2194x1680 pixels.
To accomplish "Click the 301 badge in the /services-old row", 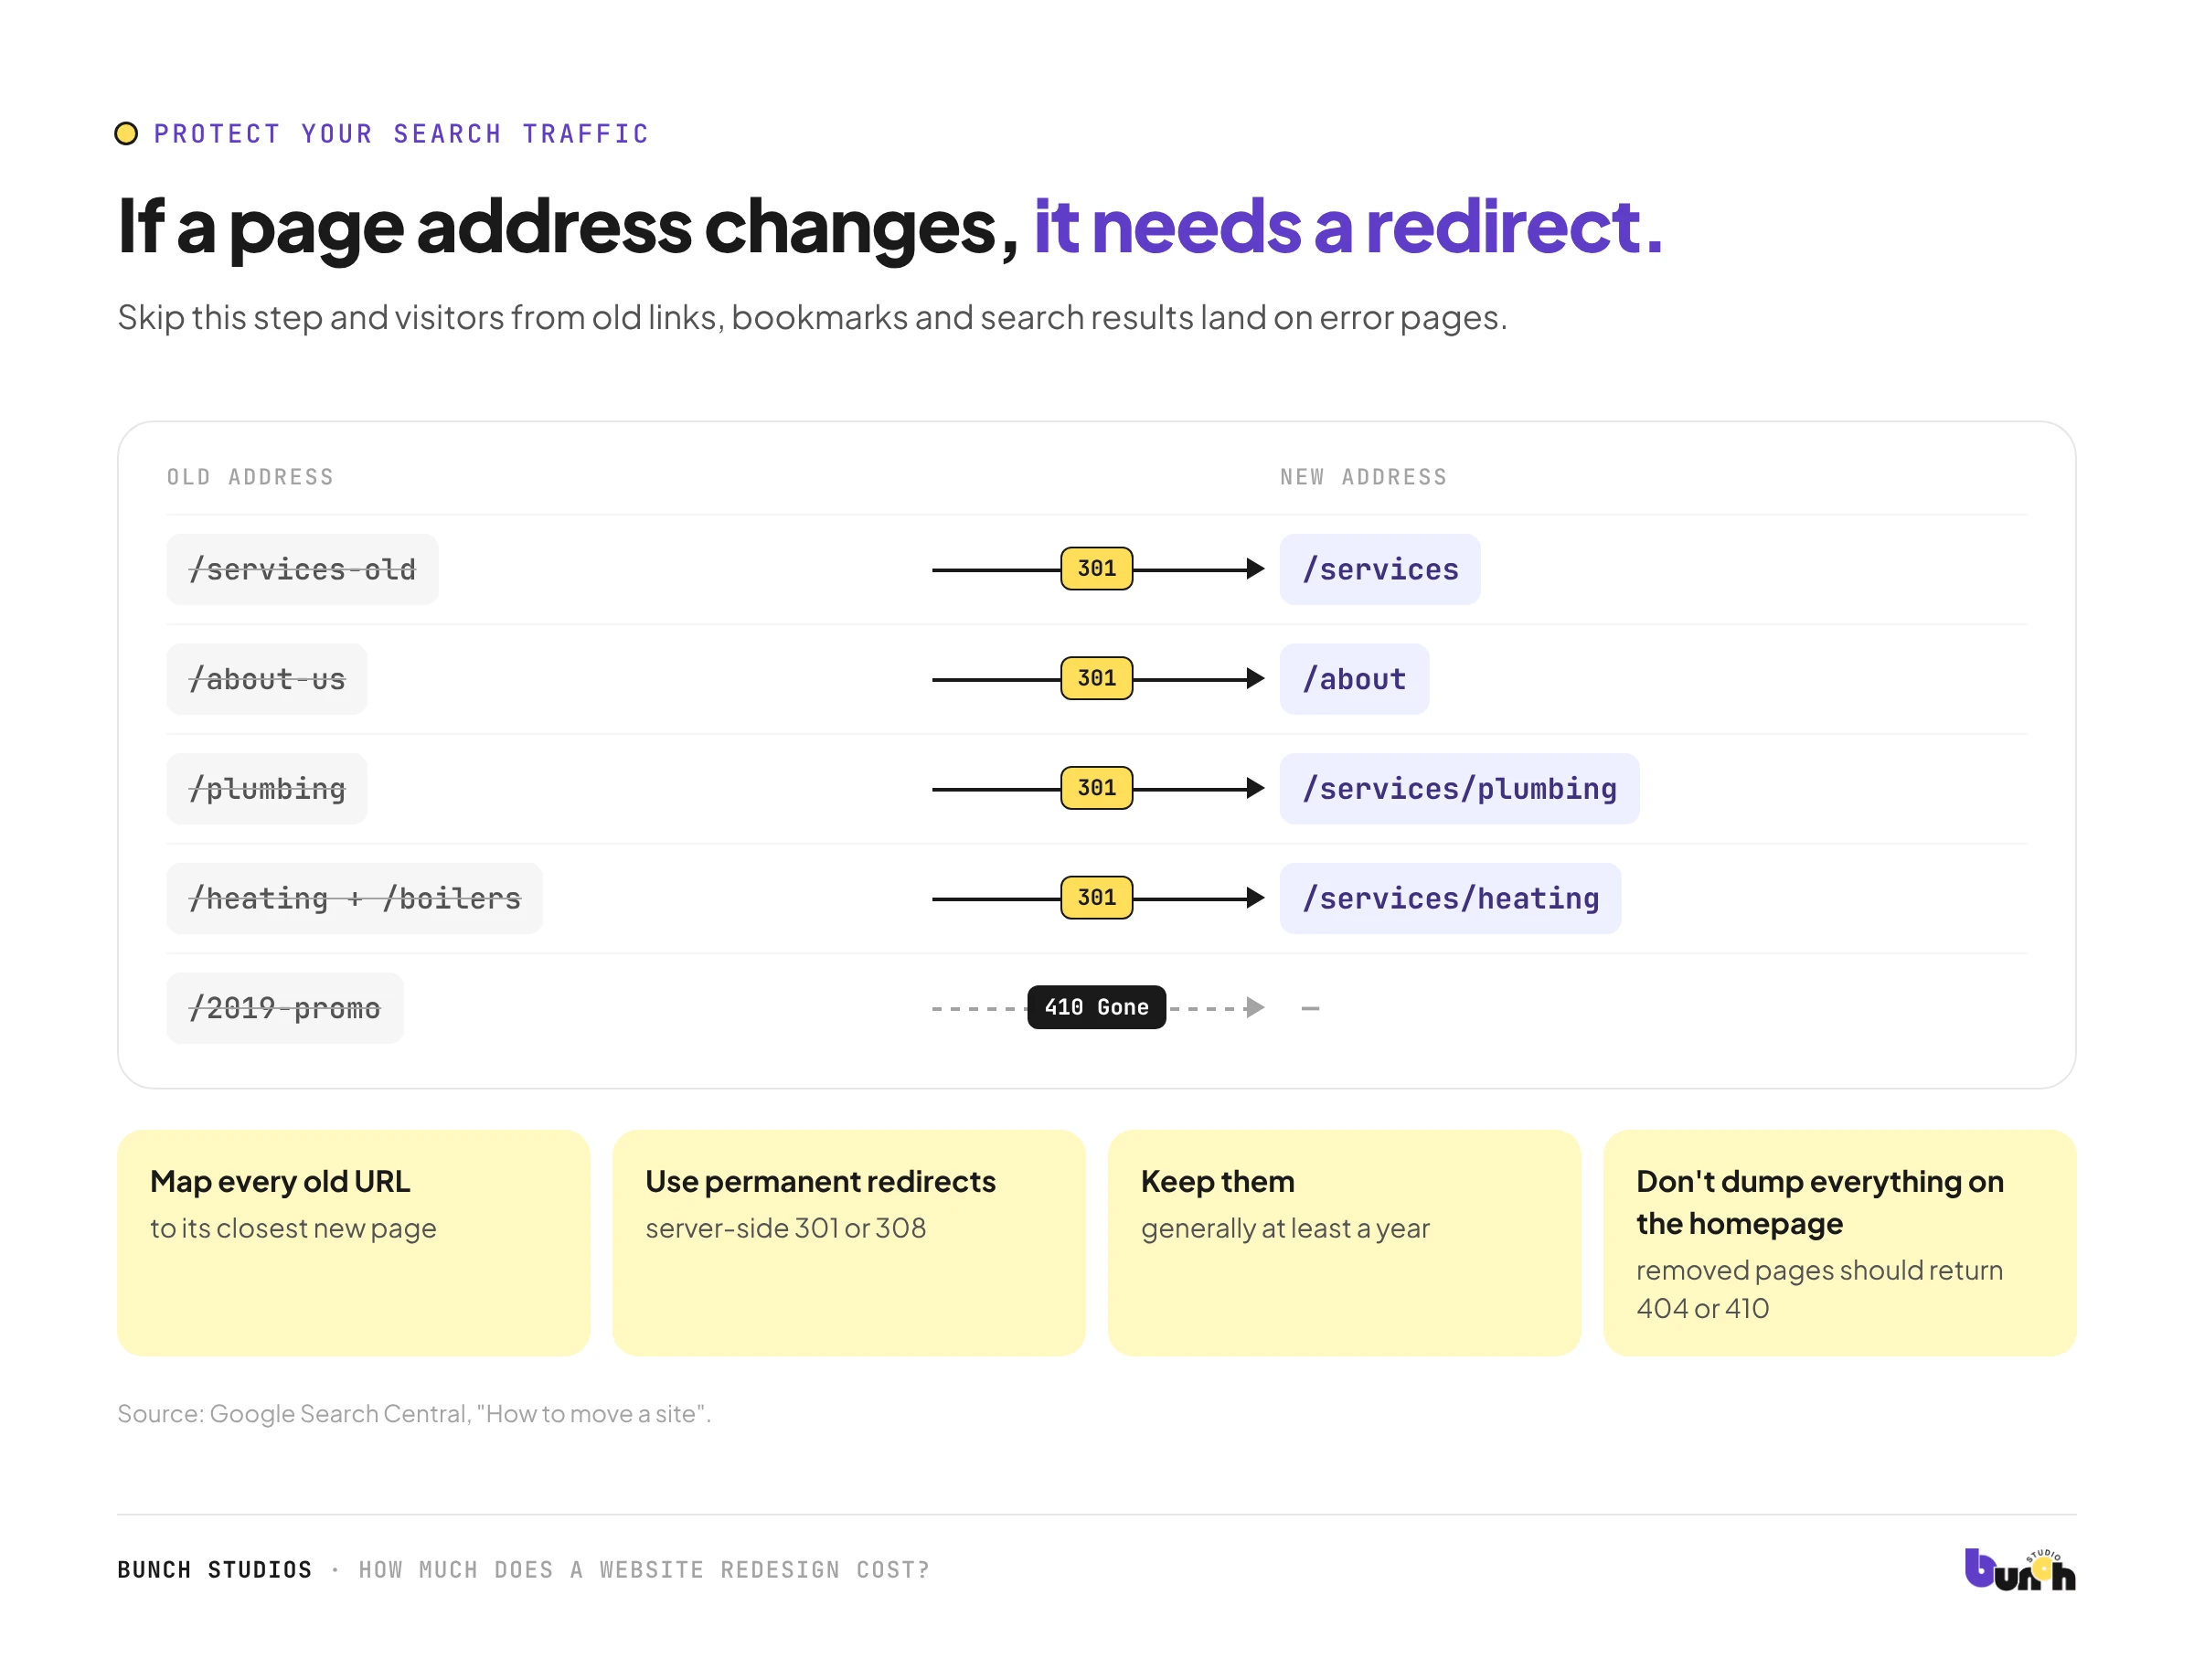I will click(1096, 568).
